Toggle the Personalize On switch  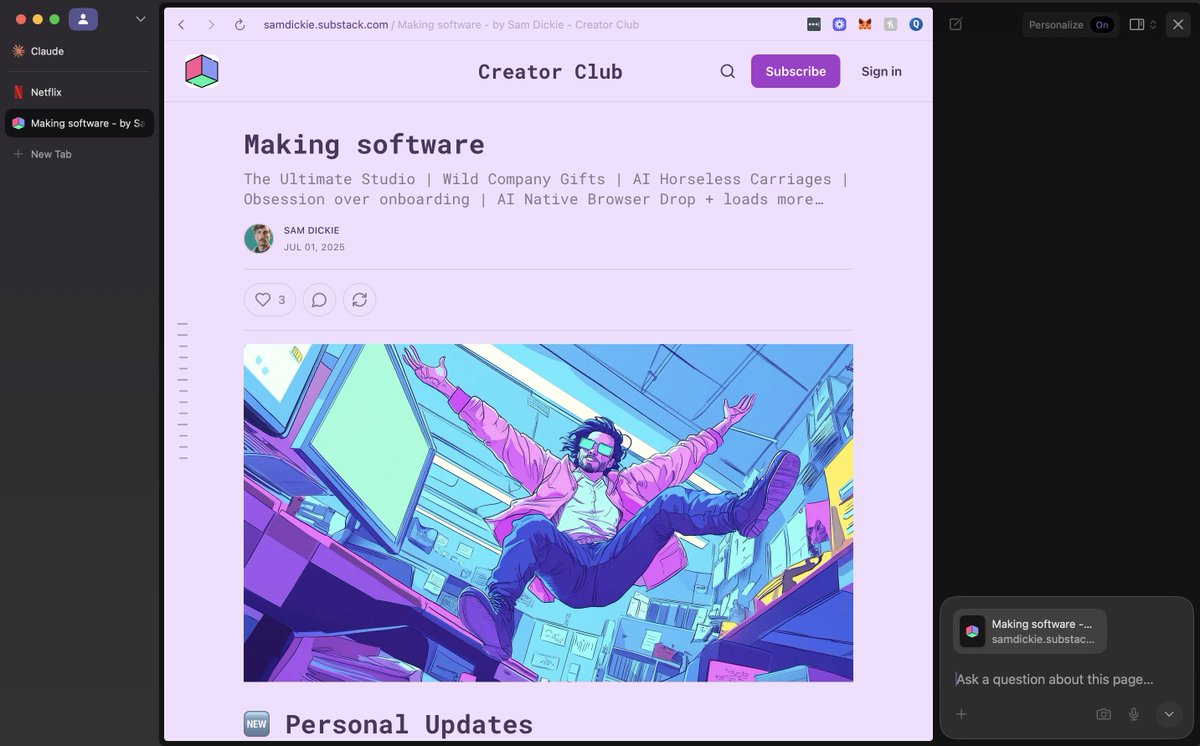[x=1102, y=24]
